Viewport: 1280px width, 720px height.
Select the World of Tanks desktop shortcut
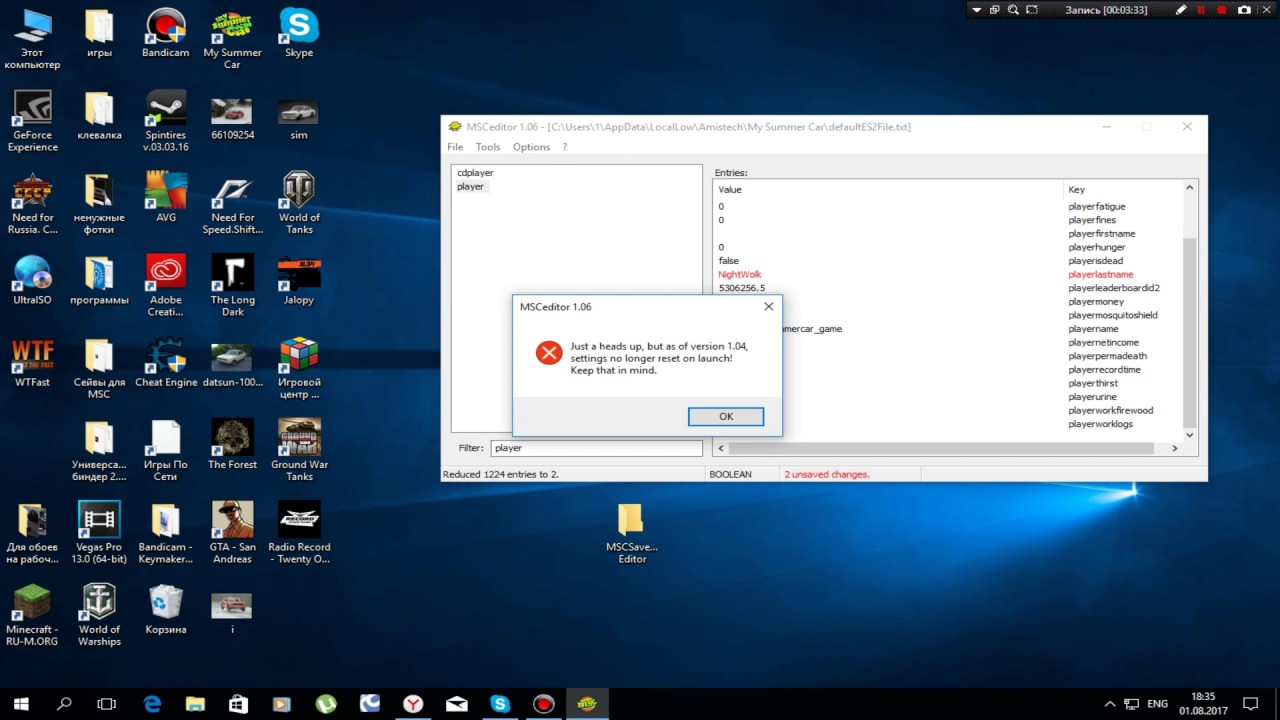299,204
